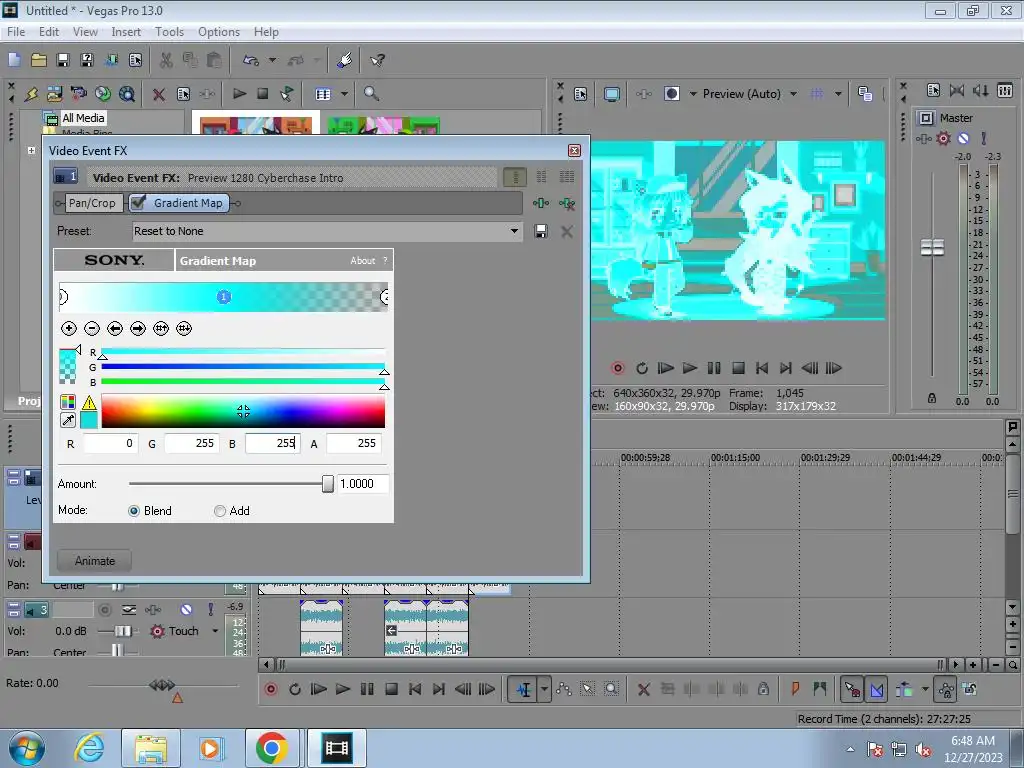
Task: Mute audio track 3
Action: pyautogui.click(x=186, y=609)
